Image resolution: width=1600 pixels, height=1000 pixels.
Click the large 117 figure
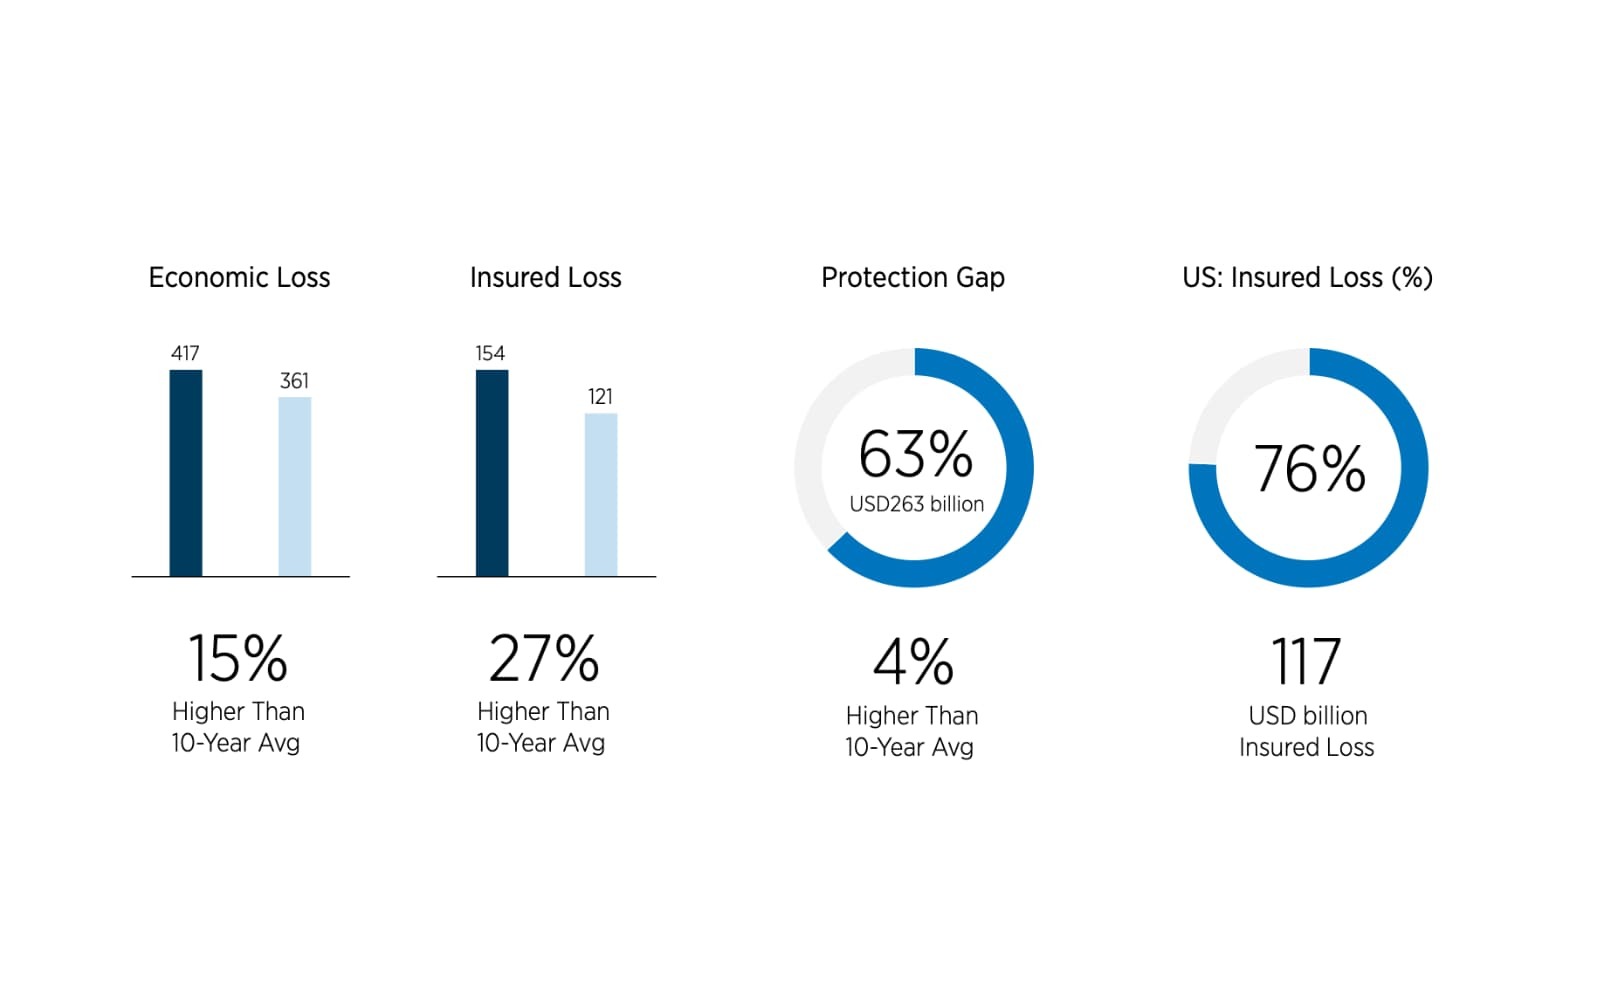(1306, 662)
